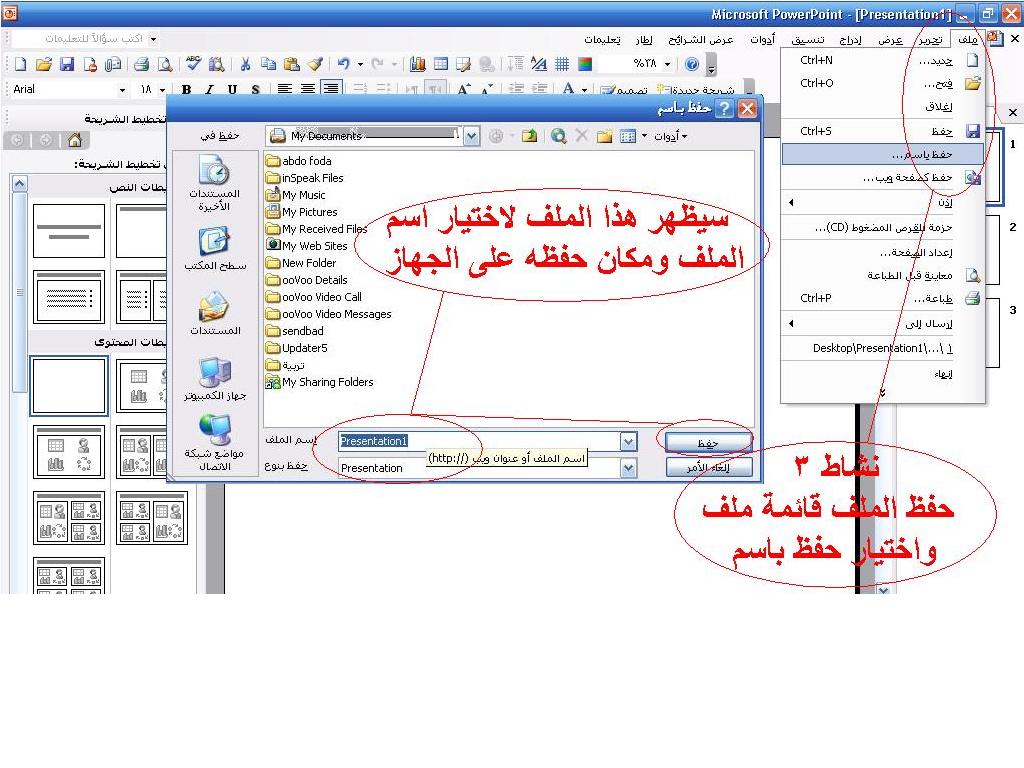Click the تصميم (Design) toolbar button
Image resolution: width=1024 pixels, height=768 pixels.
pos(625,91)
